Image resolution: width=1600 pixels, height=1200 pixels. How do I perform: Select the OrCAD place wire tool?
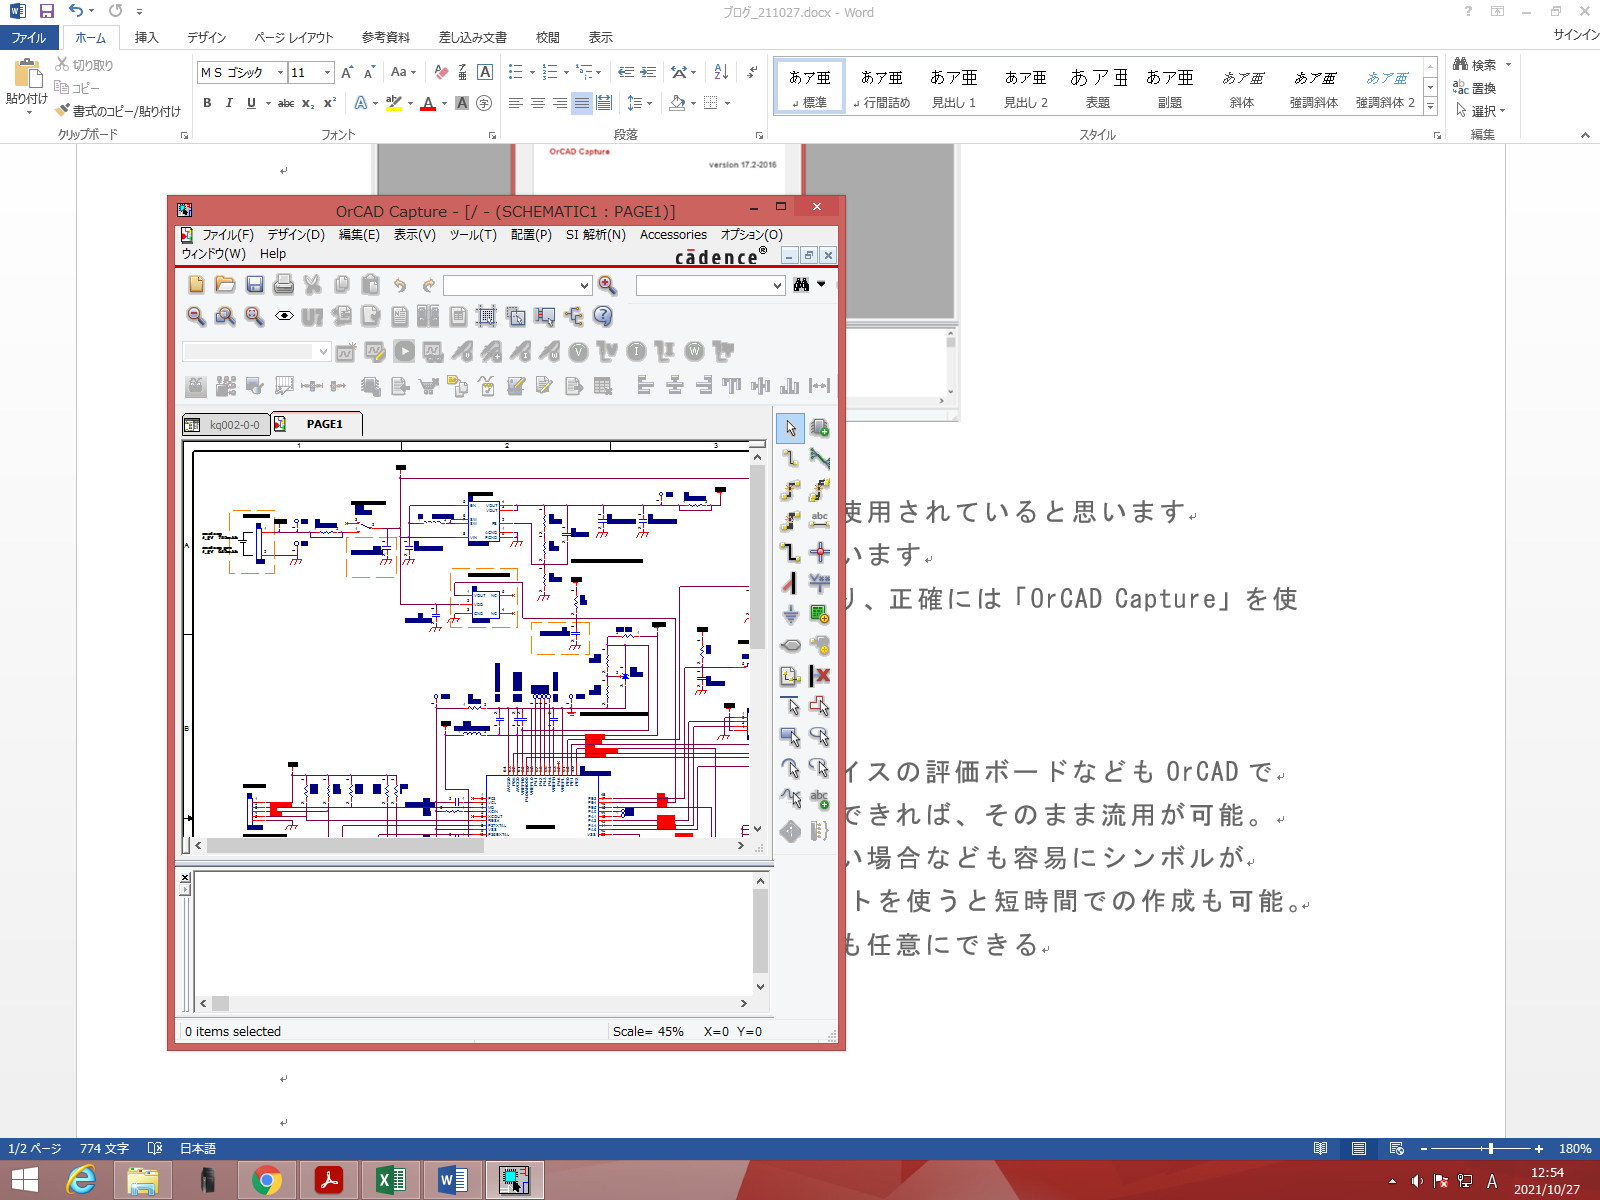point(790,458)
